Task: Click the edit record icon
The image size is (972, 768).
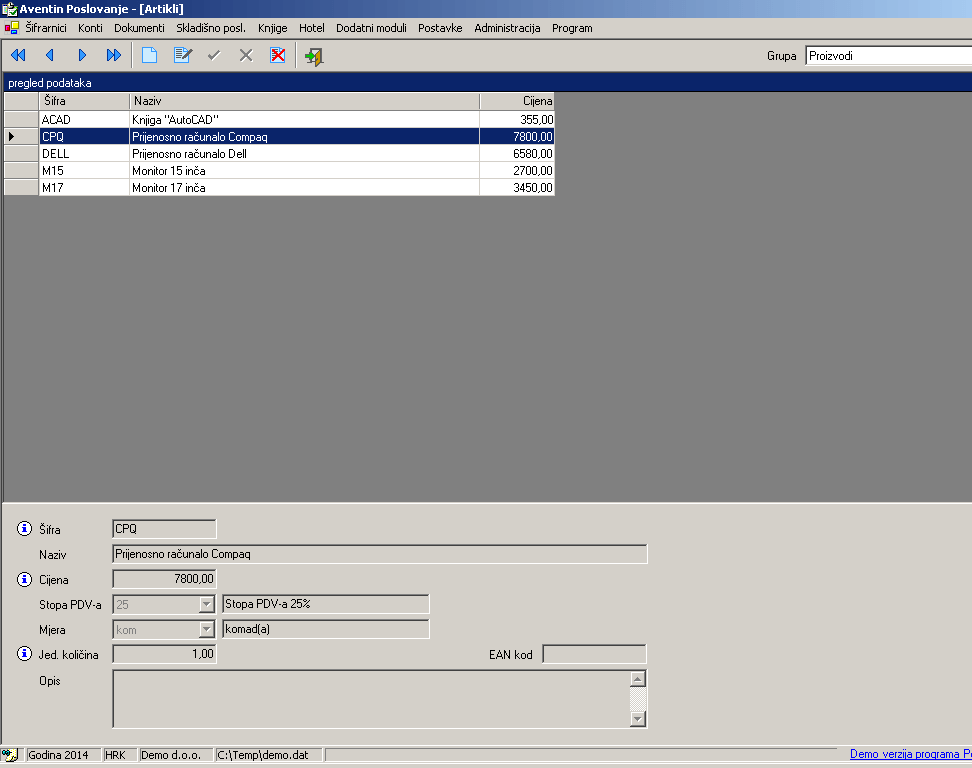Action: (182, 56)
